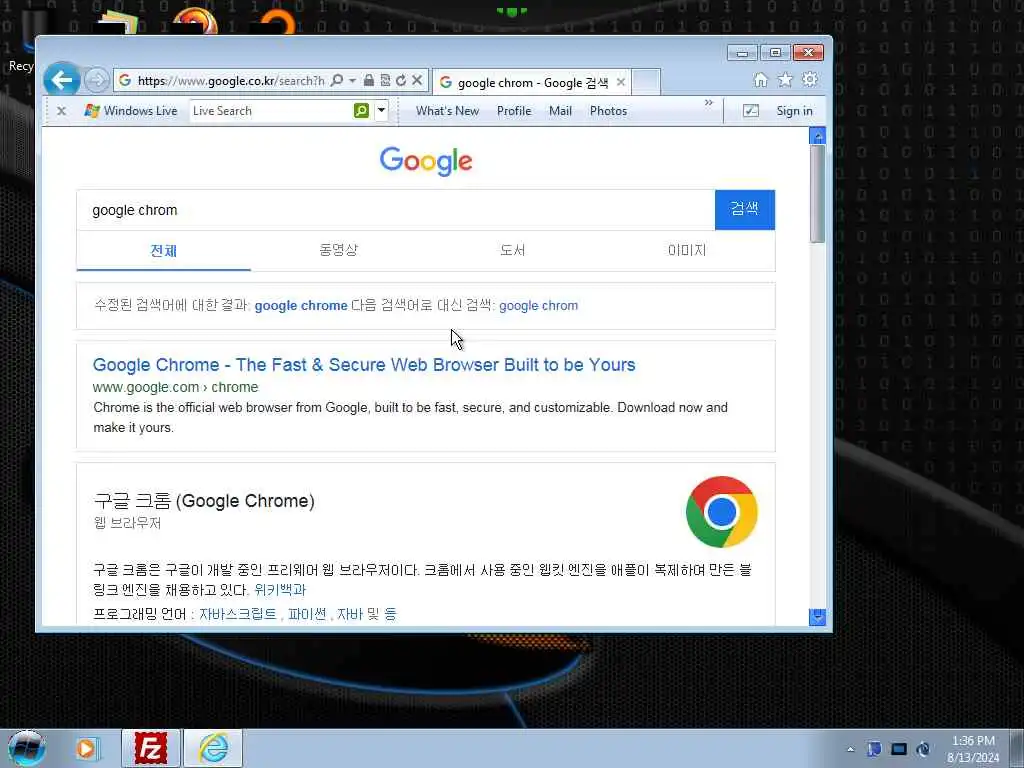Click the Windows Live logo button
This screenshot has height=768, width=1024.
[131, 111]
